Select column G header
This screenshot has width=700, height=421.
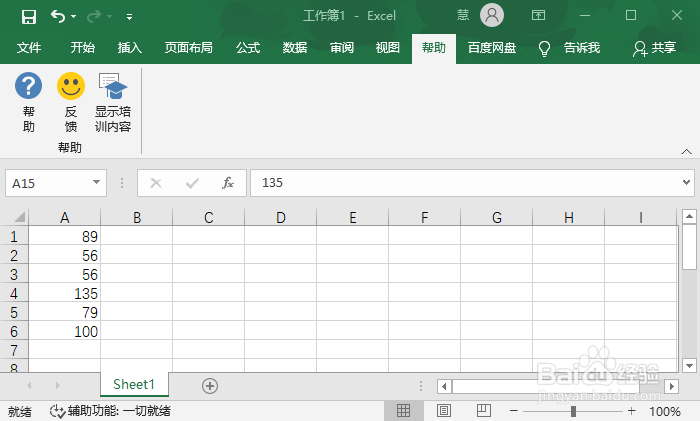tap(496, 217)
